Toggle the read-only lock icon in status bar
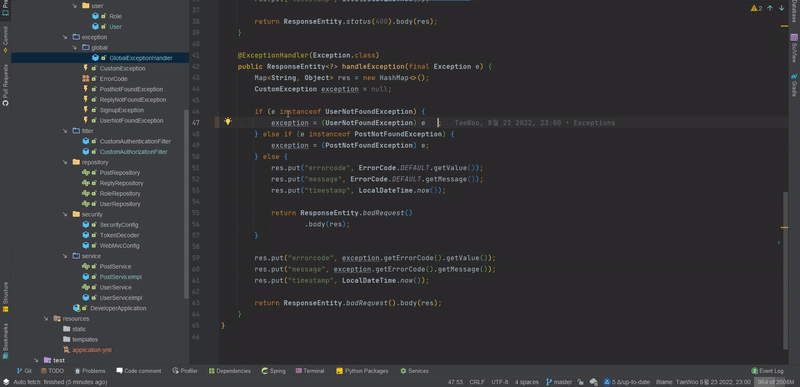The width and height of the screenshot is (800, 387). click(x=581, y=382)
